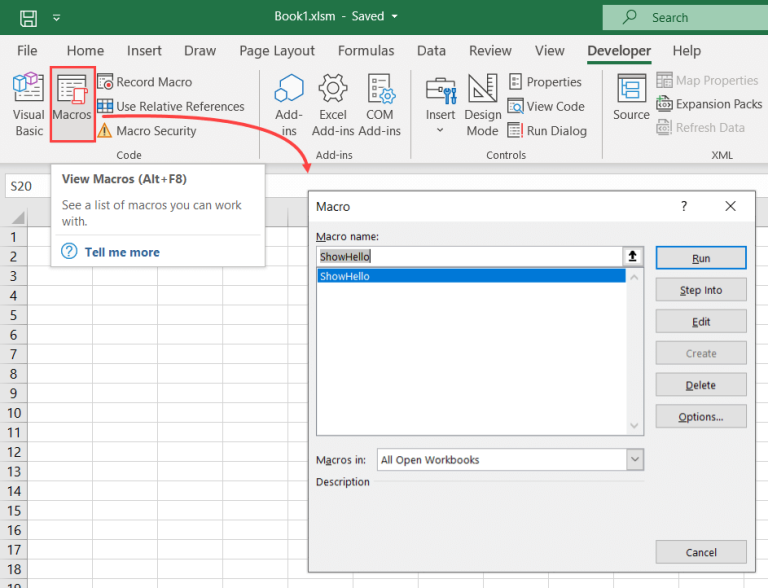Viewport: 768px width, 588px height.
Task: Run the ShowHello macro
Action: (x=701, y=258)
